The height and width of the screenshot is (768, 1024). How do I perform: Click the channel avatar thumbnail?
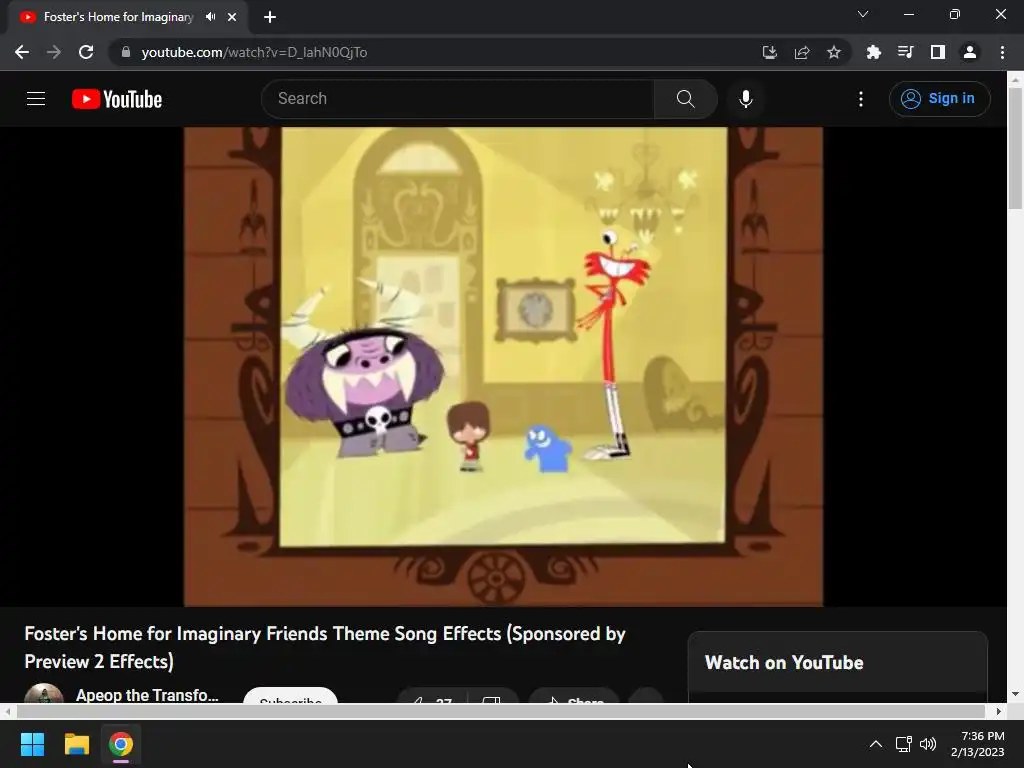44,694
